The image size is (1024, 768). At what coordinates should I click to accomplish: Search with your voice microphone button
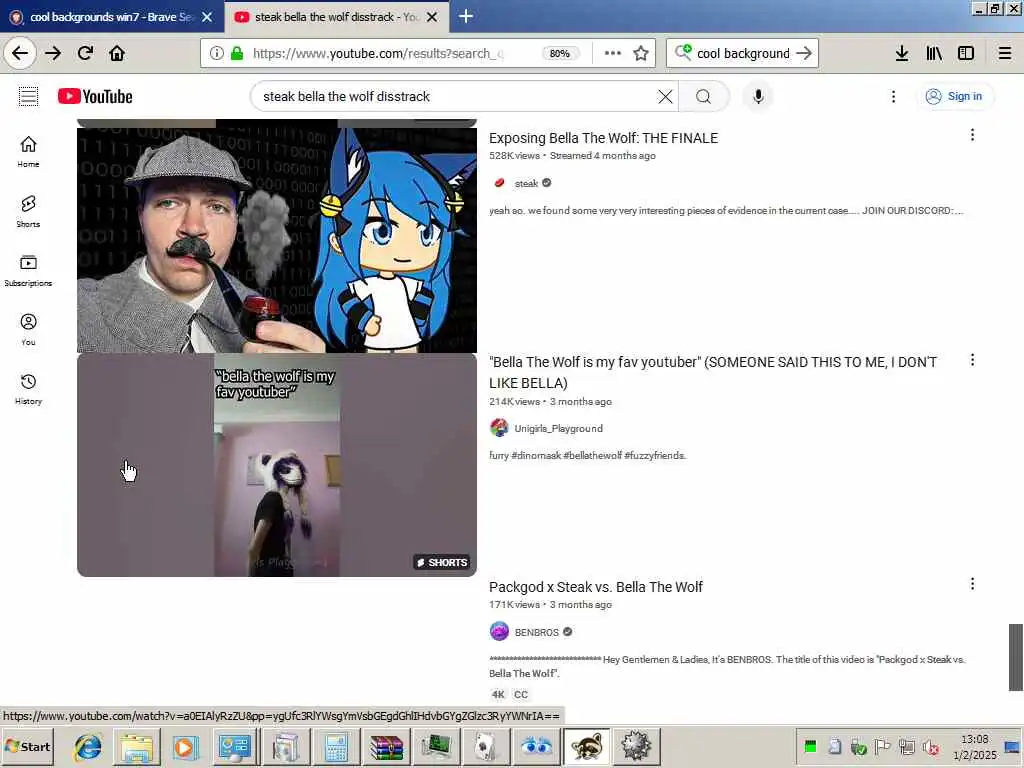coord(758,97)
